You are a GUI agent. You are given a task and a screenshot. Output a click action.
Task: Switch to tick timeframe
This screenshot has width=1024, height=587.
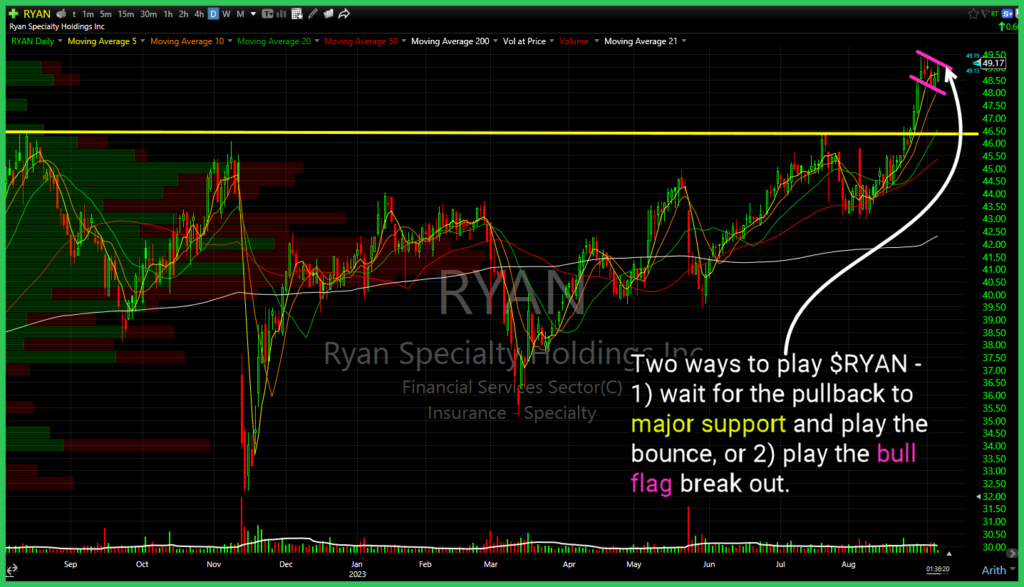coord(74,14)
